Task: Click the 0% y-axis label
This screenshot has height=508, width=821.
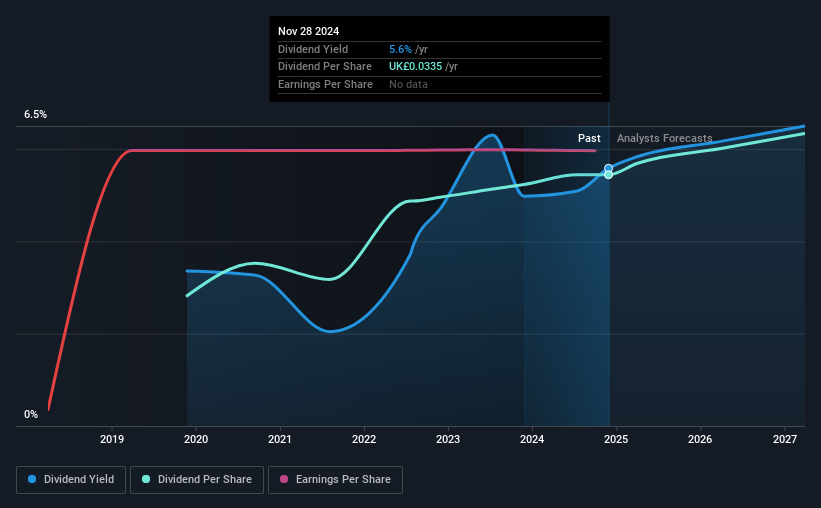Action: coord(31,414)
